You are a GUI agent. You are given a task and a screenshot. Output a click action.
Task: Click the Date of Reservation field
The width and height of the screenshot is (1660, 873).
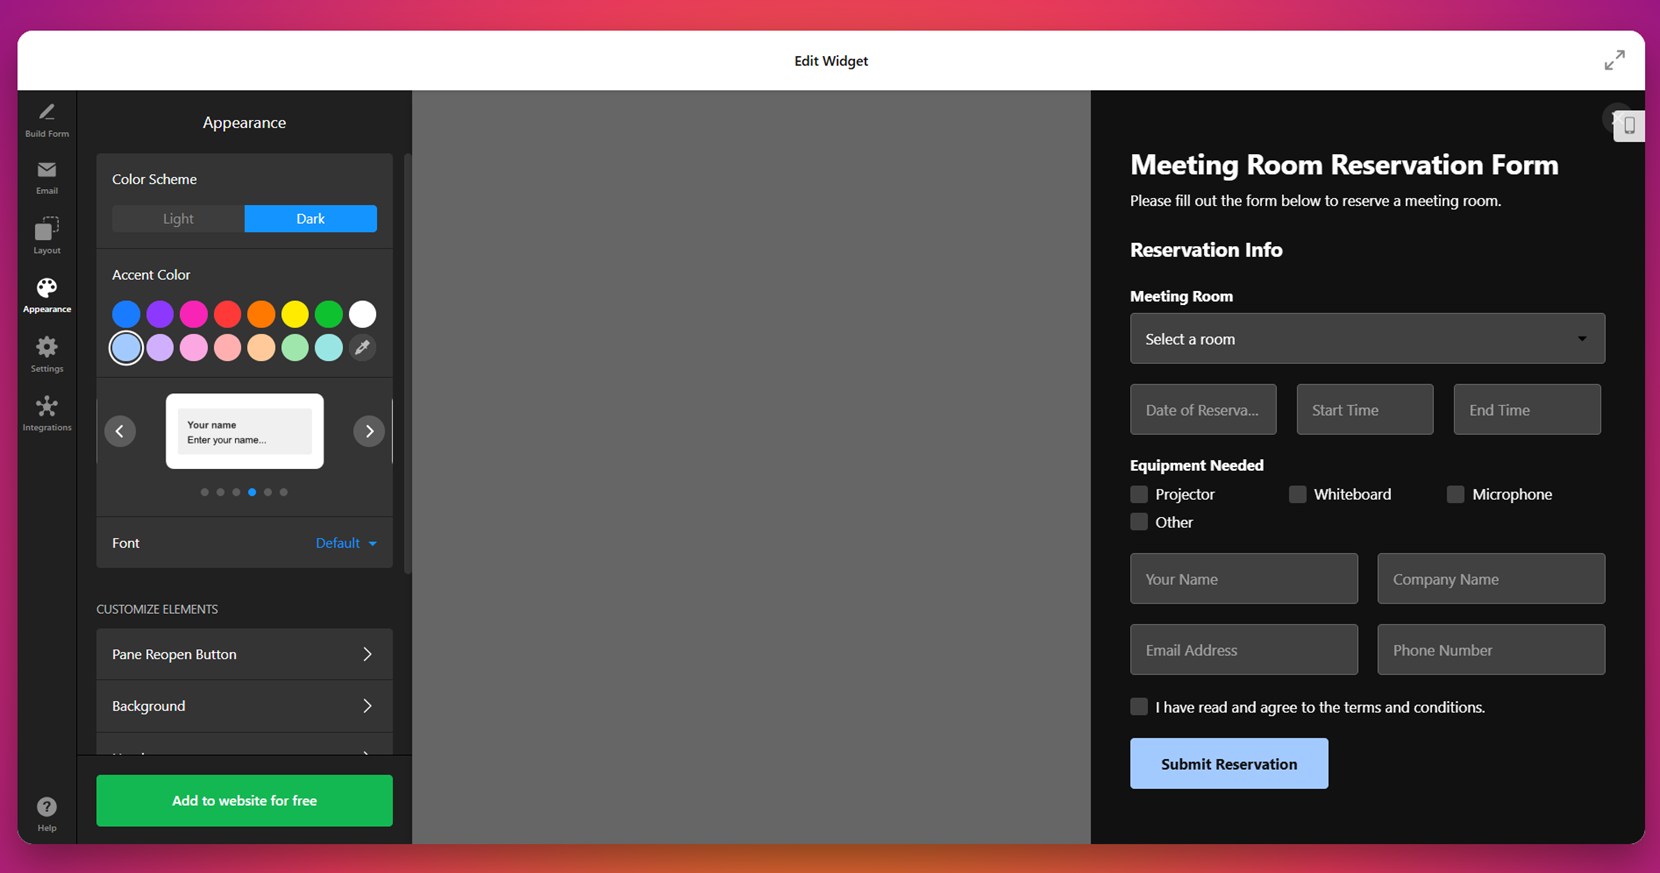(x=1203, y=410)
